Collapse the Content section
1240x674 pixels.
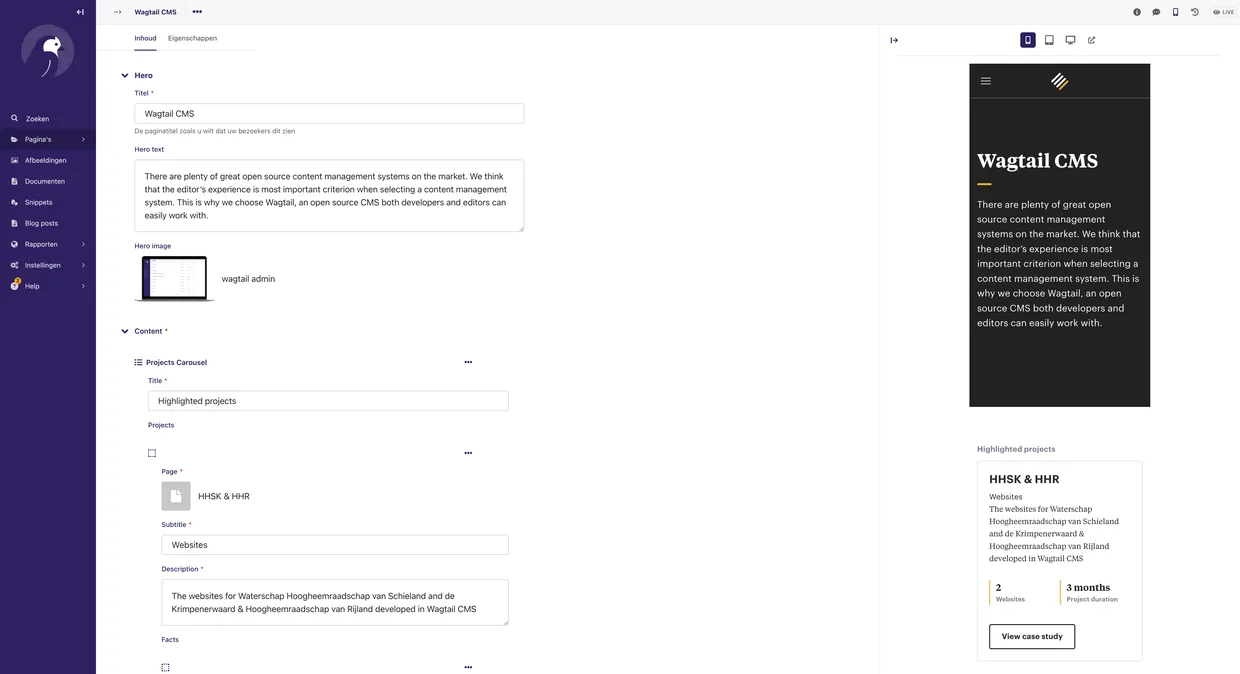click(125, 330)
